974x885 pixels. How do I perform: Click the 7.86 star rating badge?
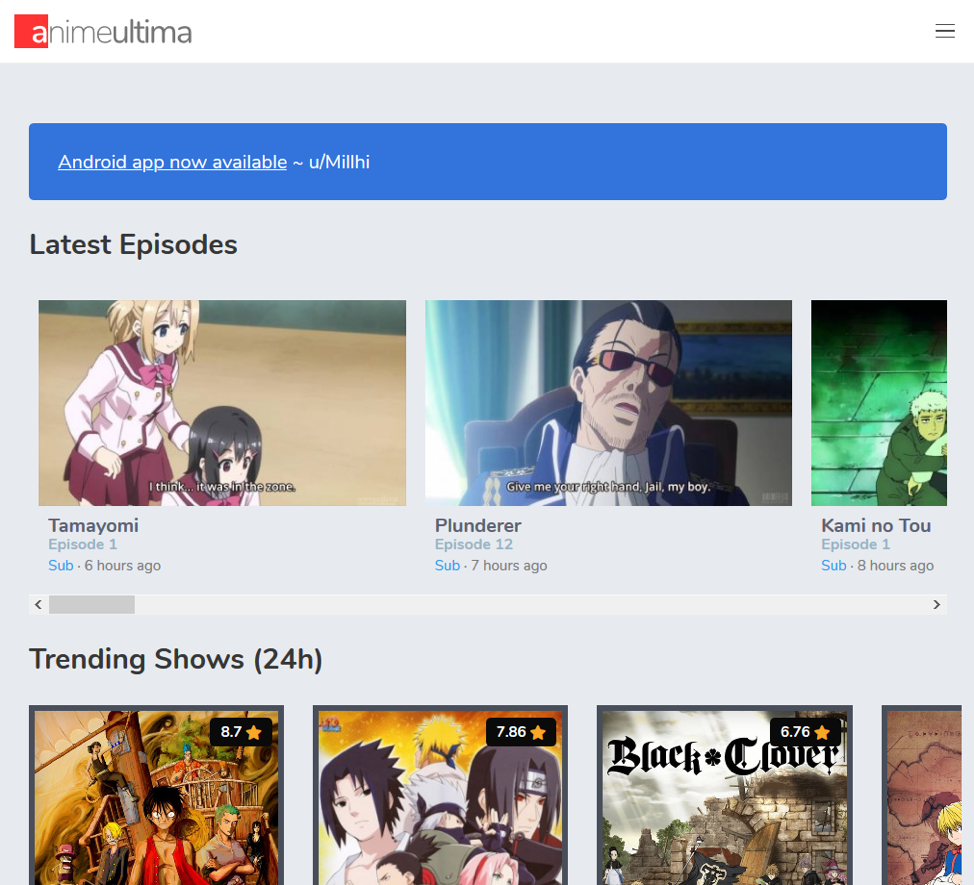click(521, 732)
